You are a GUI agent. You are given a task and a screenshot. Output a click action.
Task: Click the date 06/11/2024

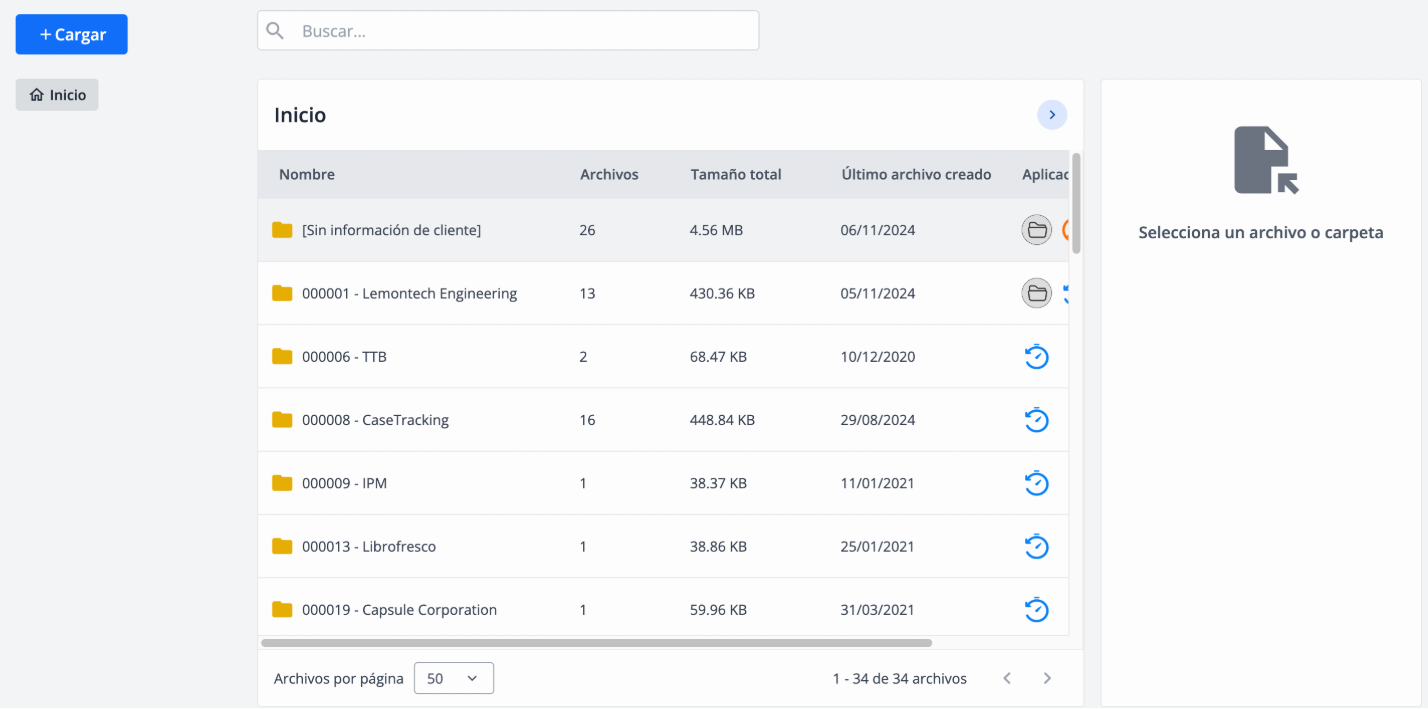(x=878, y=230)
